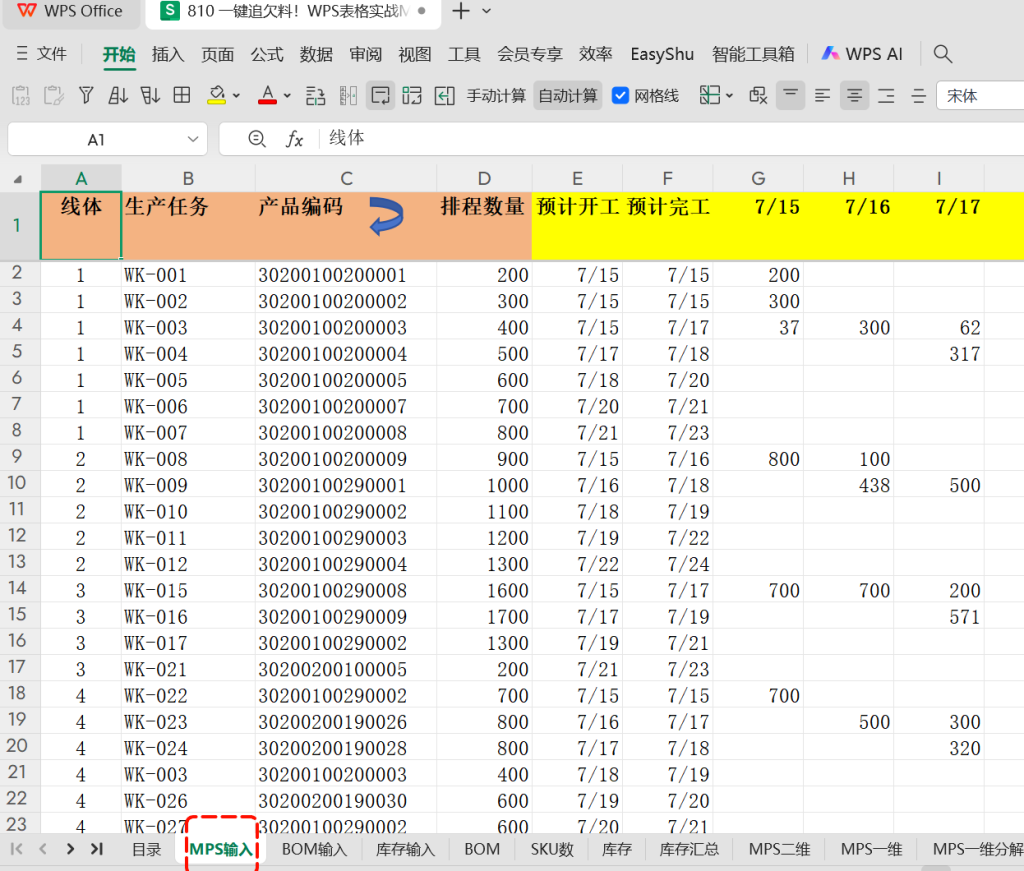Open the insert function fx button
This screenshot has height=871, width=1024.
click(x=295, y=138)
